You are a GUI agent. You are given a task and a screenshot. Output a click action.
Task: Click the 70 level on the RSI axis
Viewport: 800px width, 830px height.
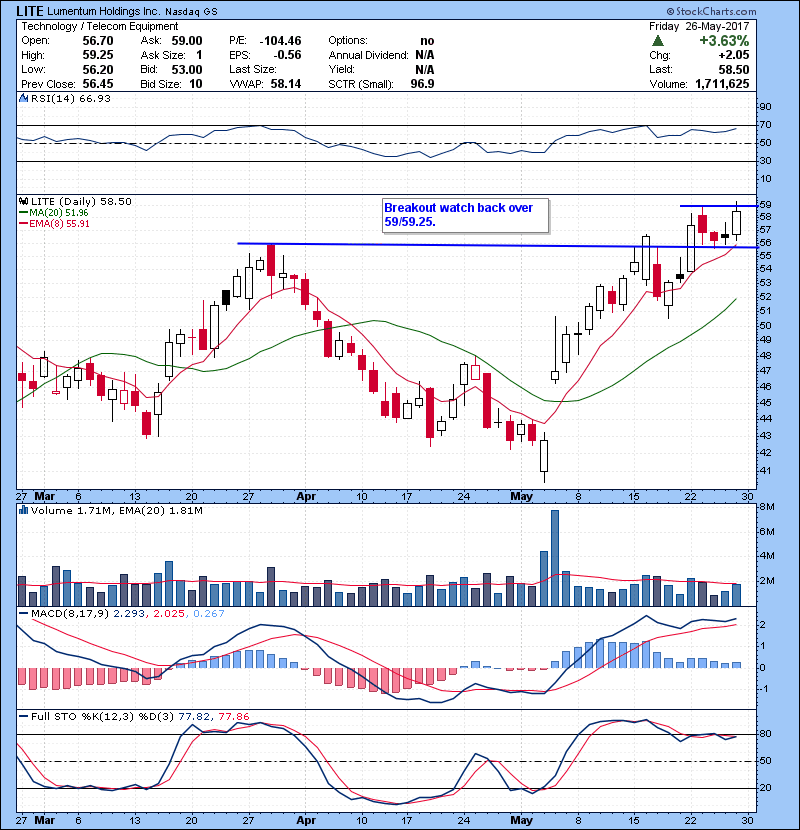pos(766,125)
